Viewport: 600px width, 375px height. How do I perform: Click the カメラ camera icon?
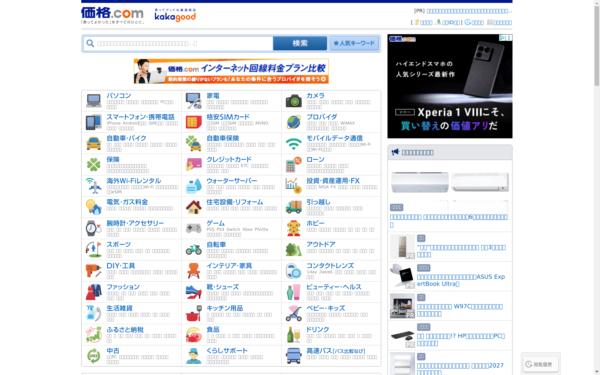293,101
